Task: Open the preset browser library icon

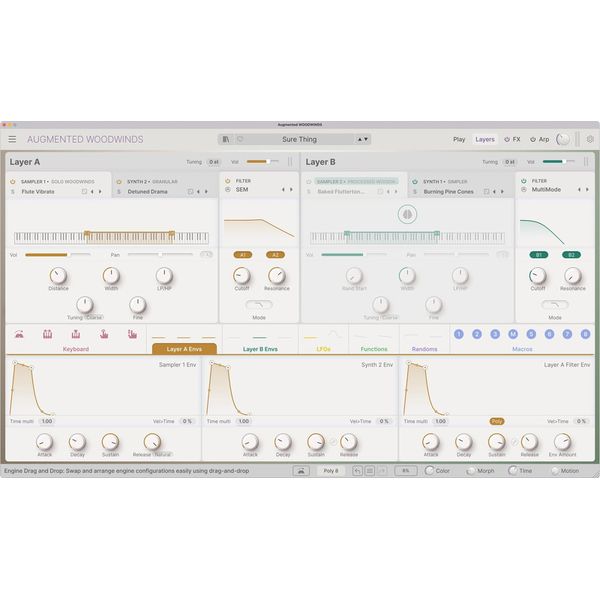Action: pos(226,139)
